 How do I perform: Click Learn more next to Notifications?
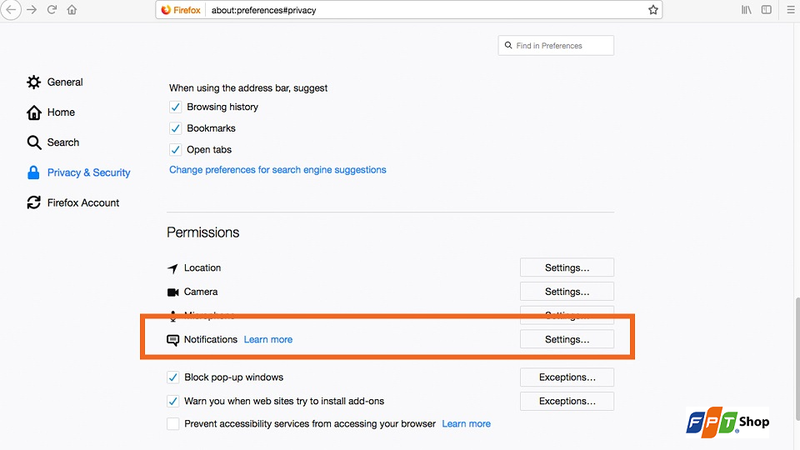click(x=268, y=340)
